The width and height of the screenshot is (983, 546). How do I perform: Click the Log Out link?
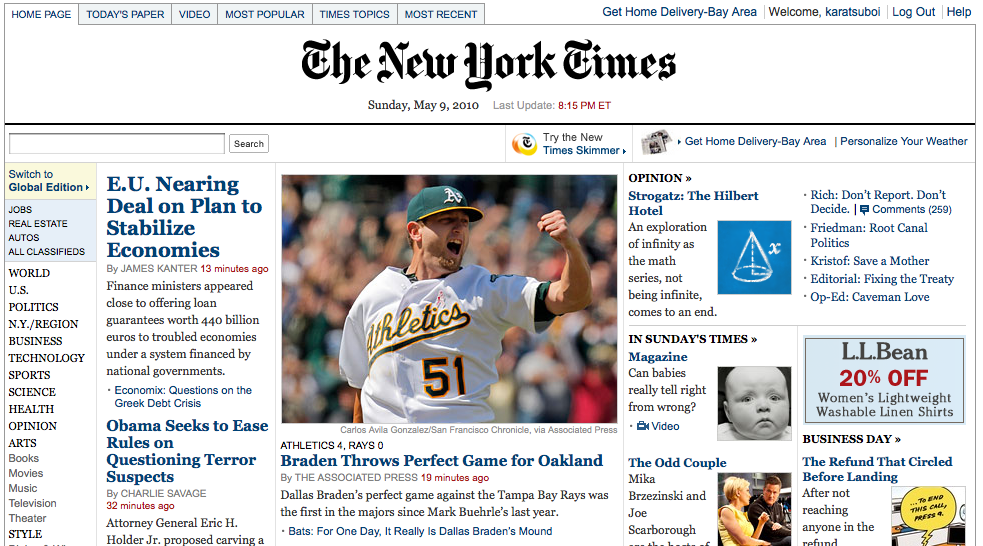913,12
